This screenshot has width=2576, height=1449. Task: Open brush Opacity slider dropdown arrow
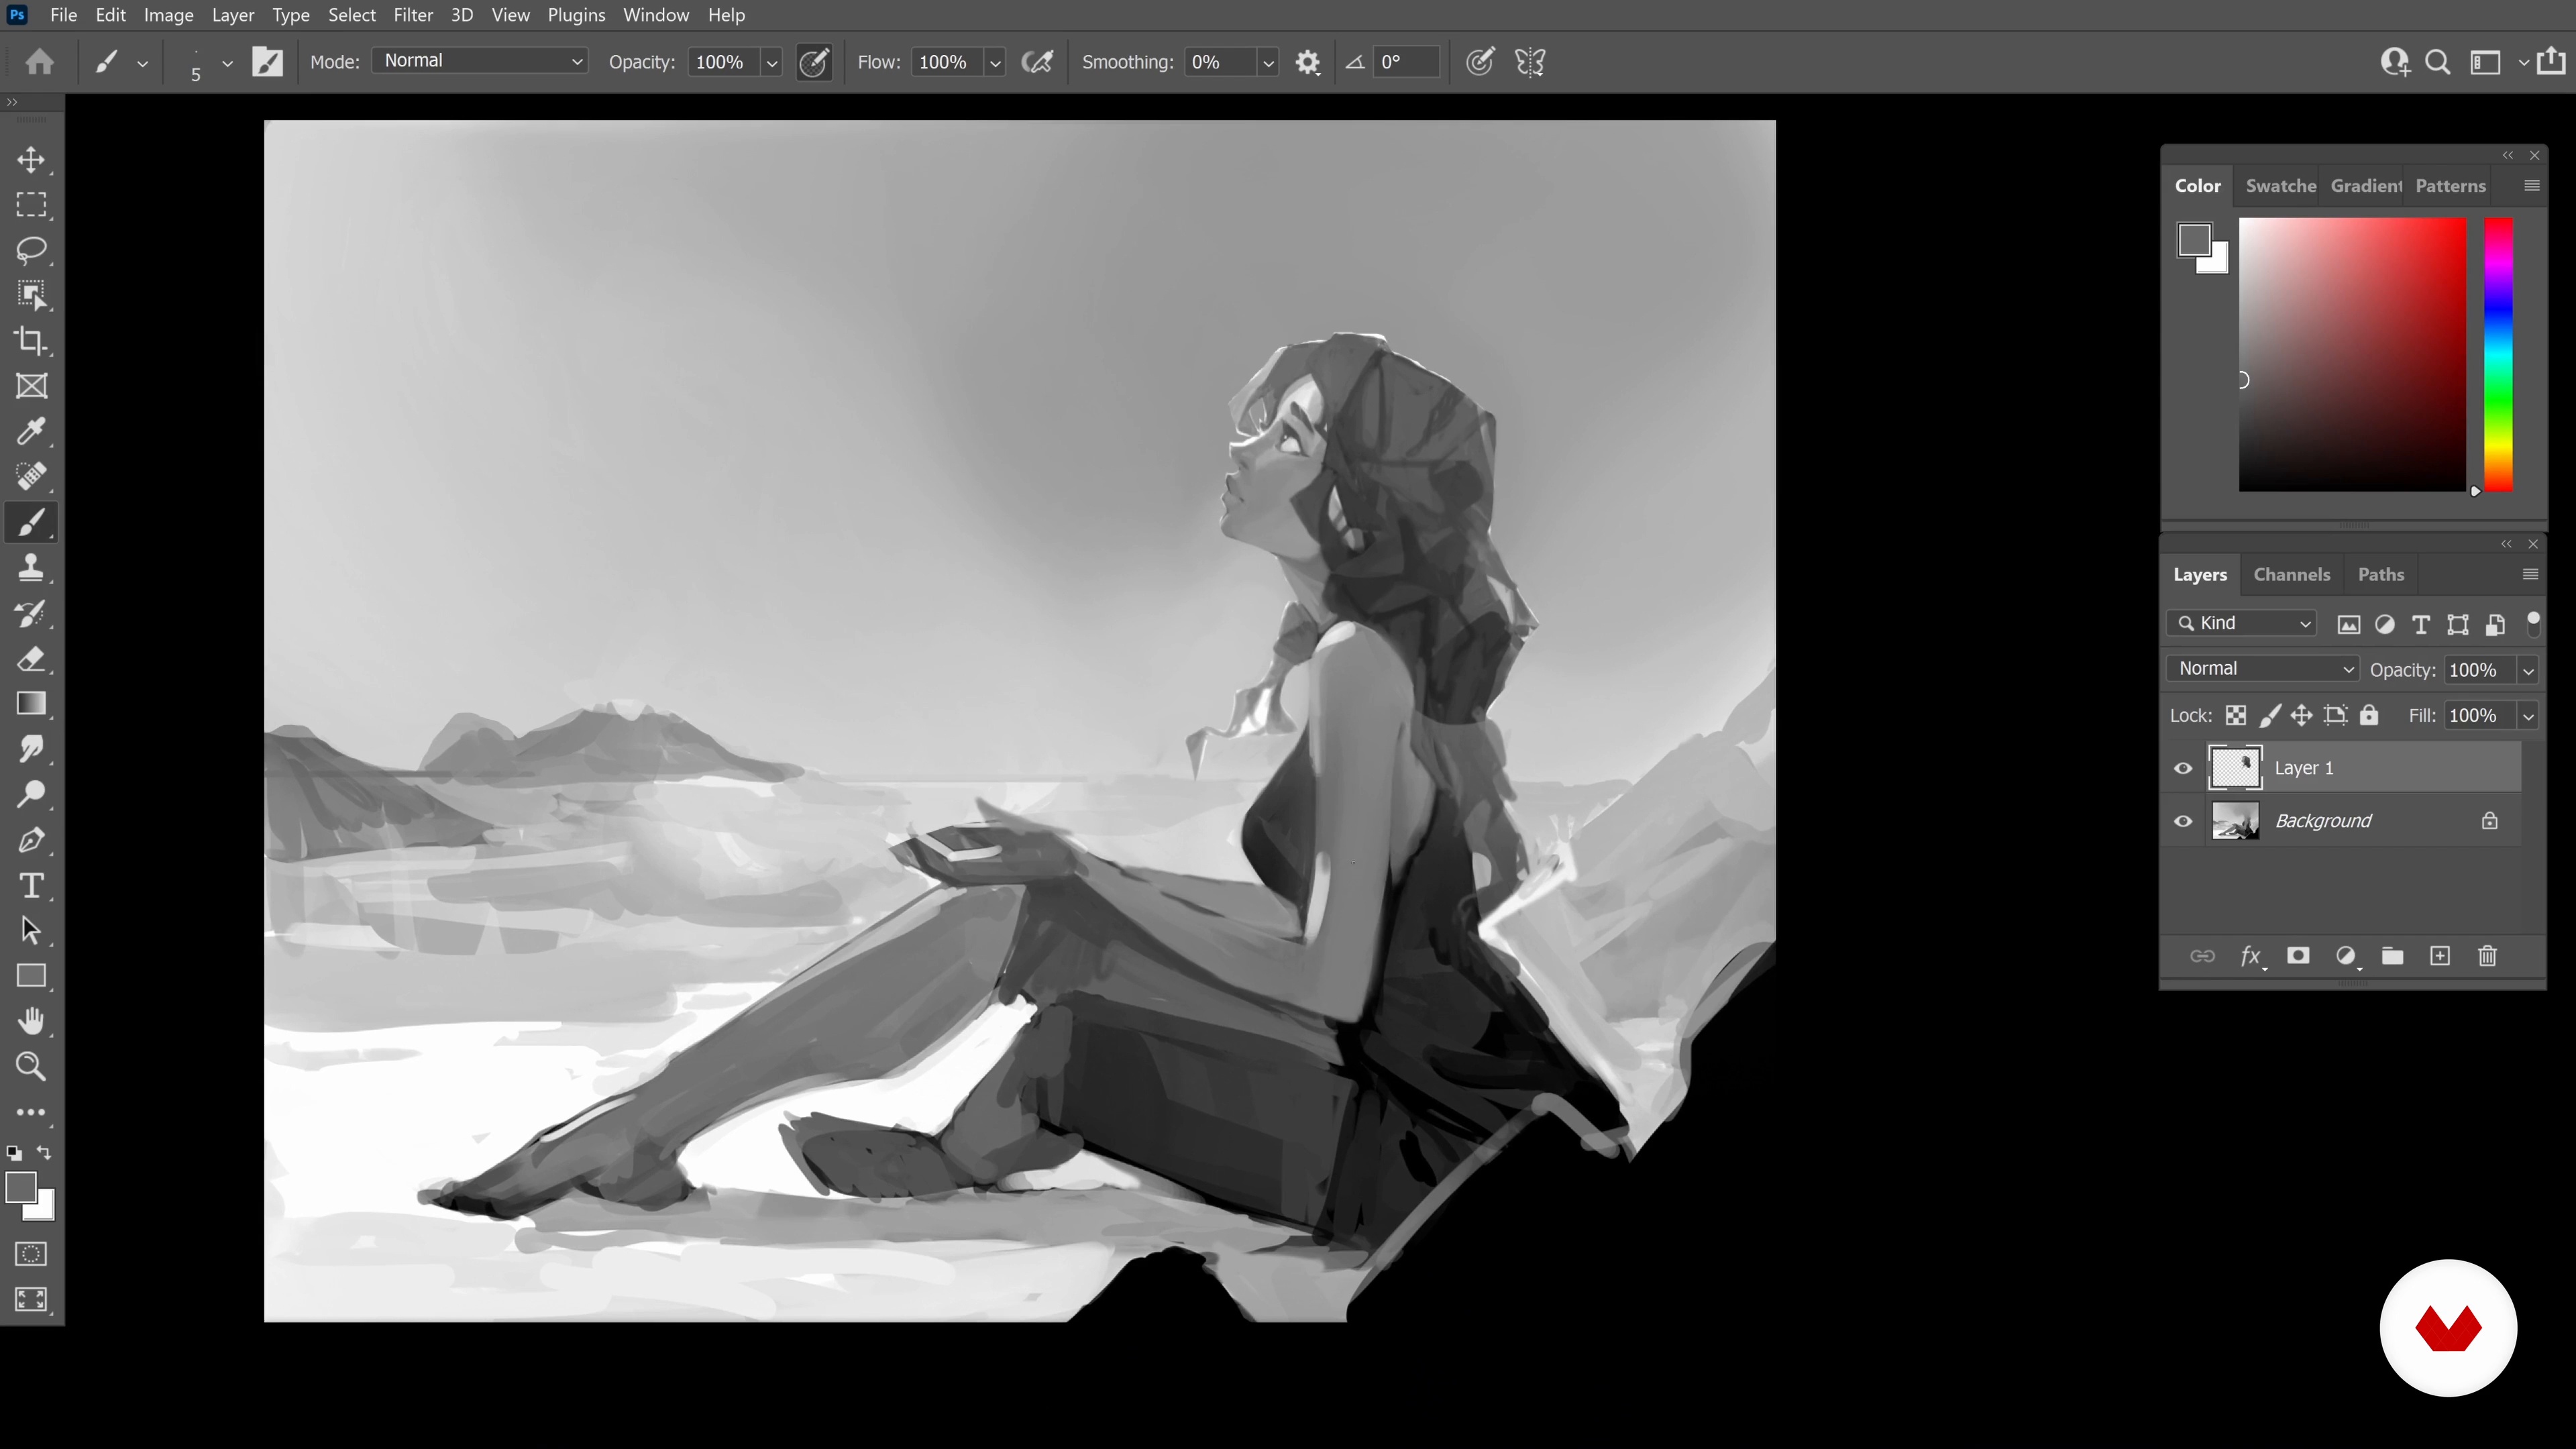tap(771, 62)
